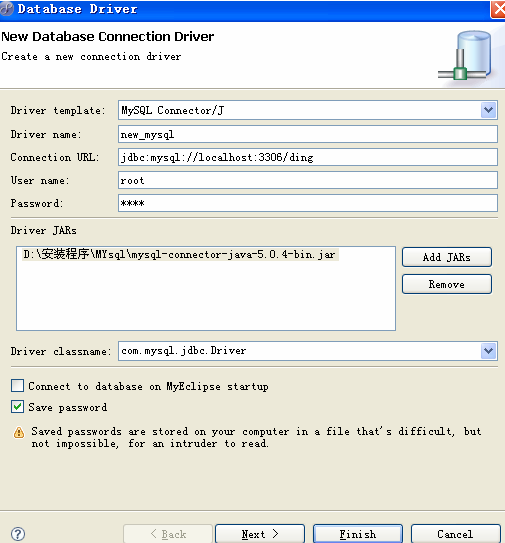Click the Database Driver title bar icon

[6, 9]
